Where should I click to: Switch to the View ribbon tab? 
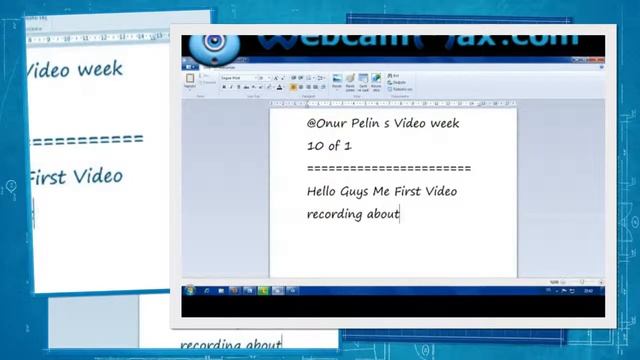coord(228,68)
